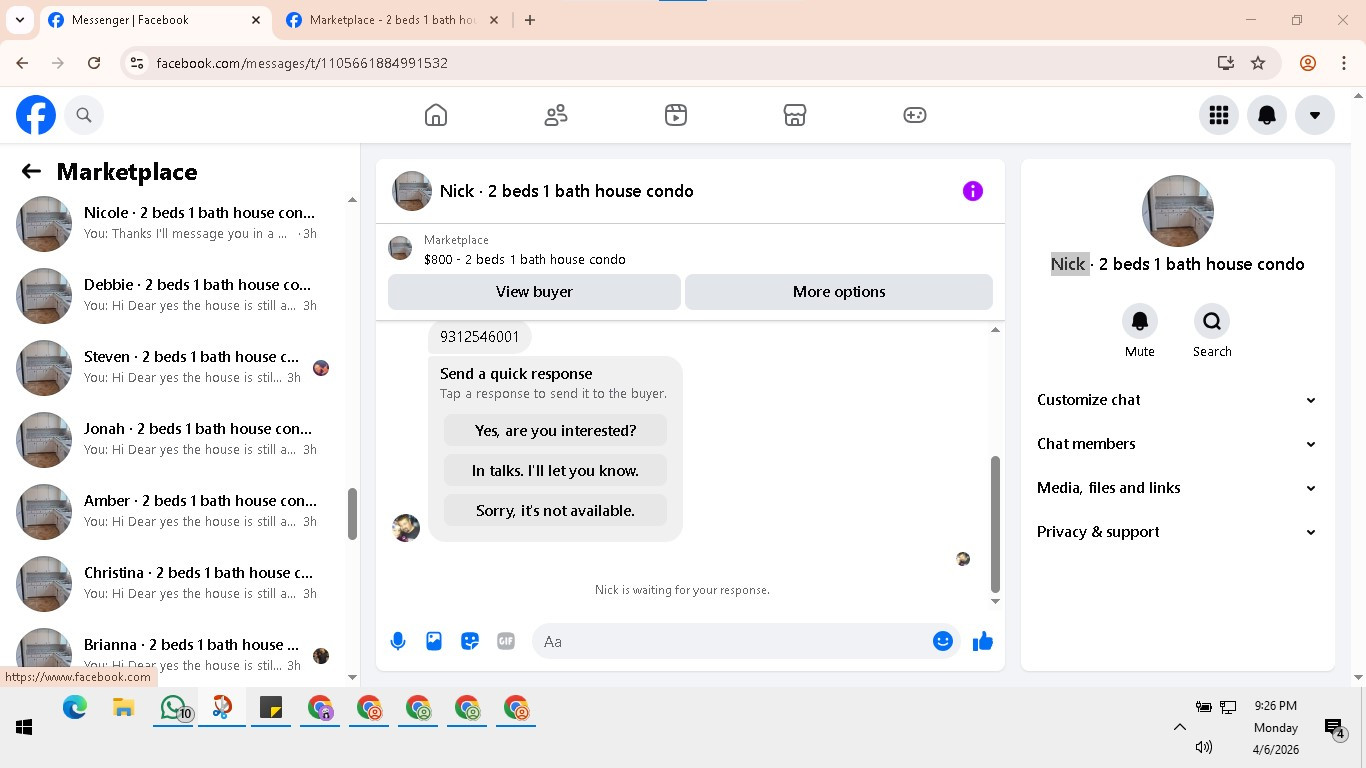This screenshot has width=1366, height=768.
Task: Go to the Home feed icon
Action: click(x=436, y=115)
